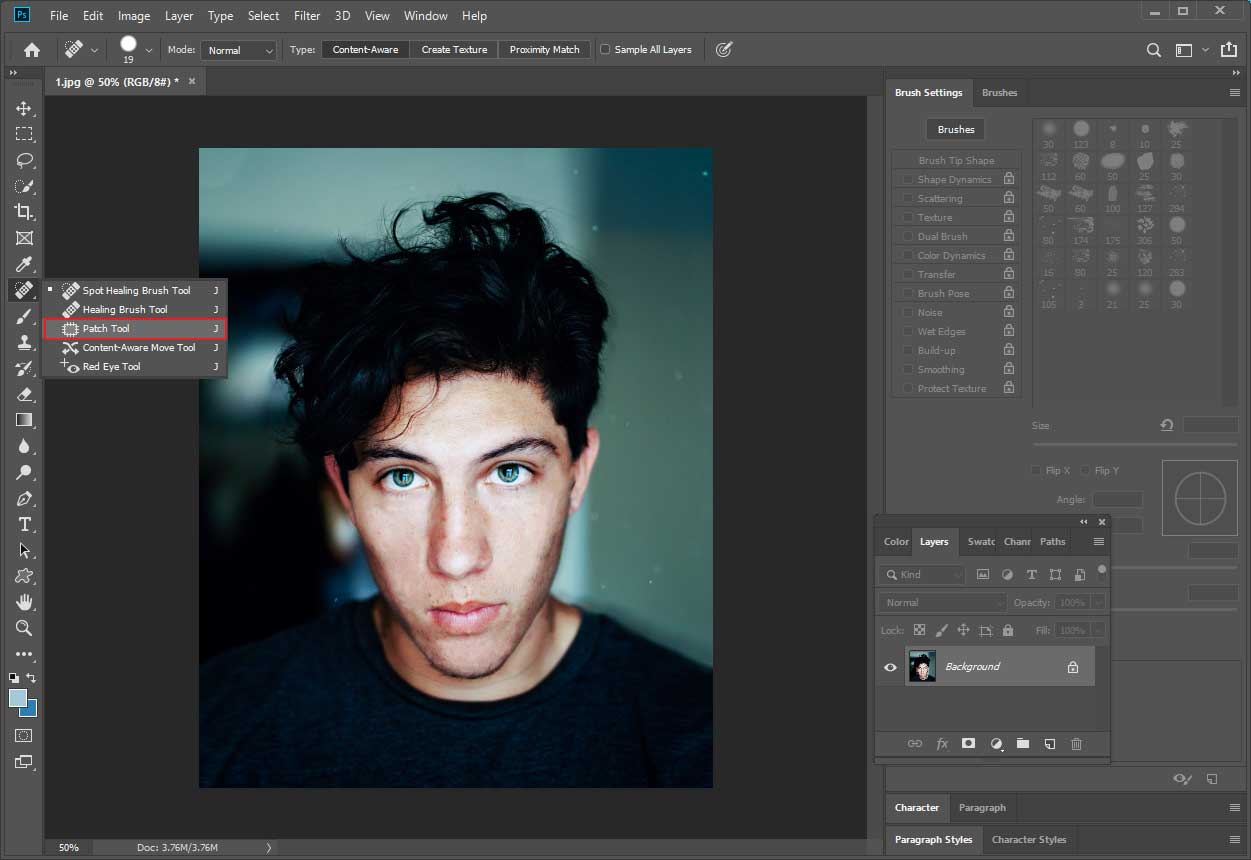Expand the brush size picker dropdown
The width and height of the screenshot is (1251, 860).
147,48
